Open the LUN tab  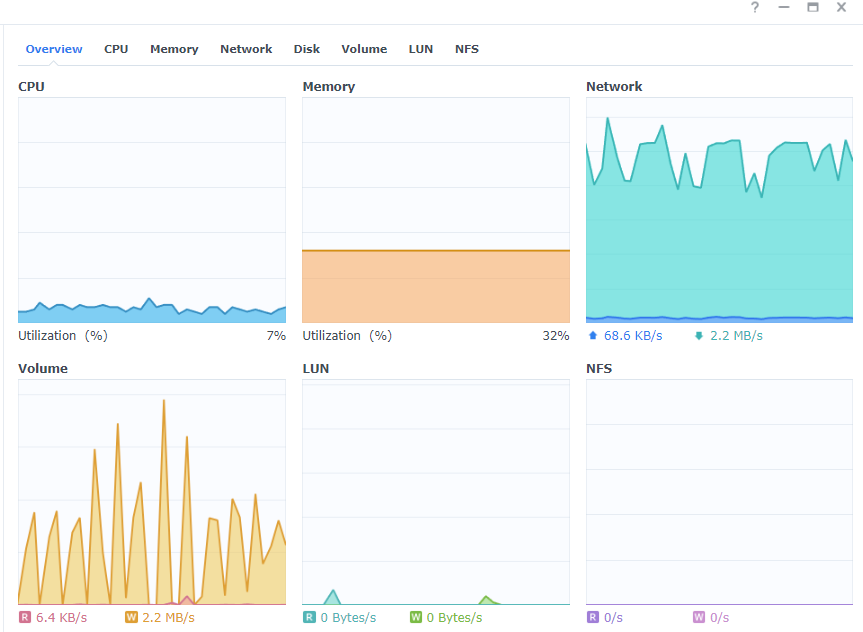point(421,49)
